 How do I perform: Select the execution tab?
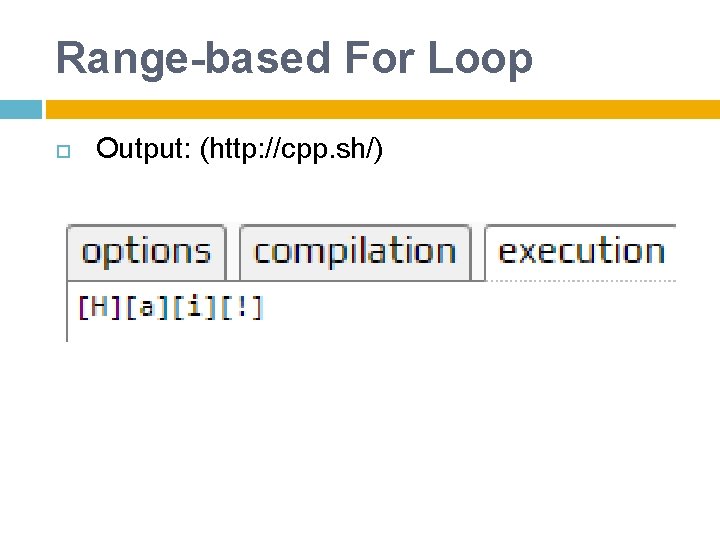point(581,251)
